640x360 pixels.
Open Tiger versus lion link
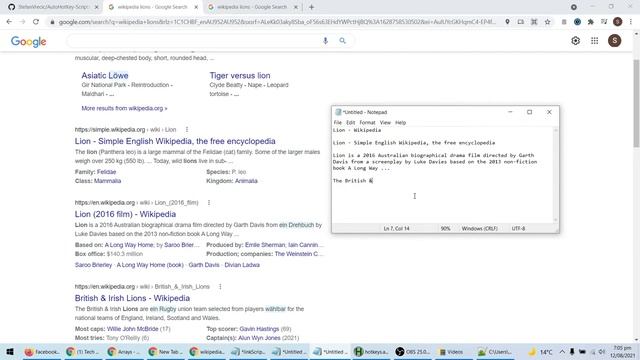(240, 76)
